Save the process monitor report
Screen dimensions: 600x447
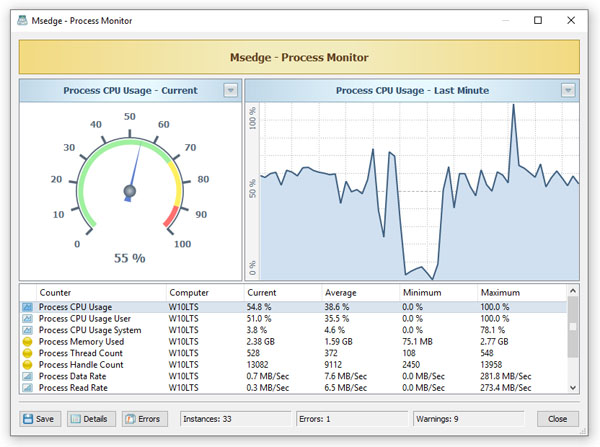tap(40, 419)
